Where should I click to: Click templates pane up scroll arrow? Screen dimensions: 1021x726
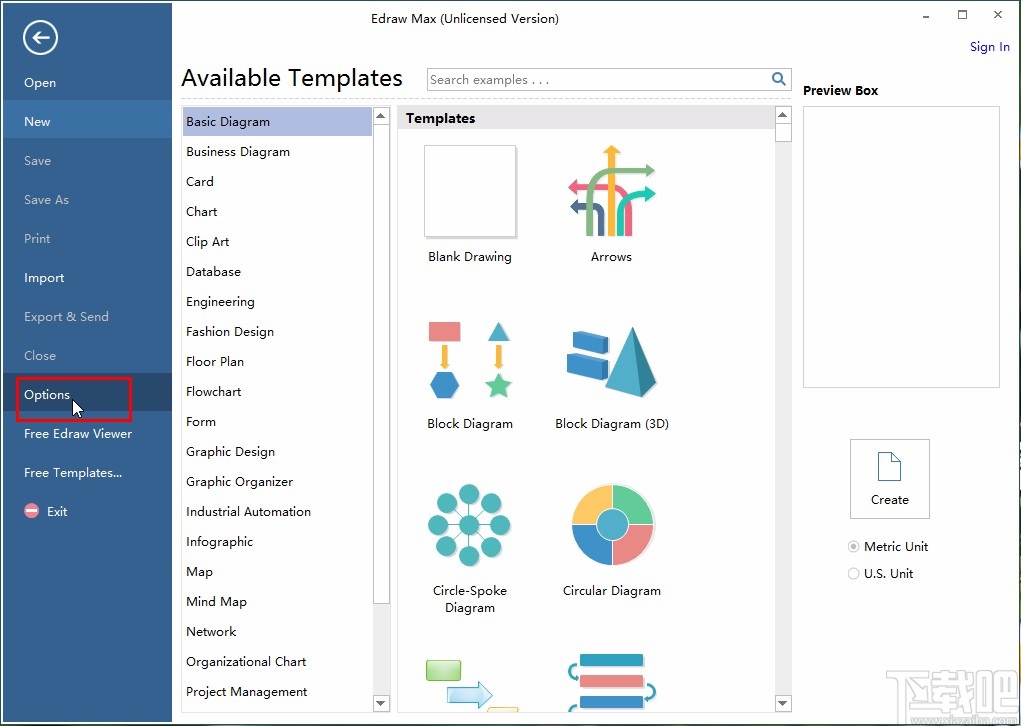tap(783, 115)
